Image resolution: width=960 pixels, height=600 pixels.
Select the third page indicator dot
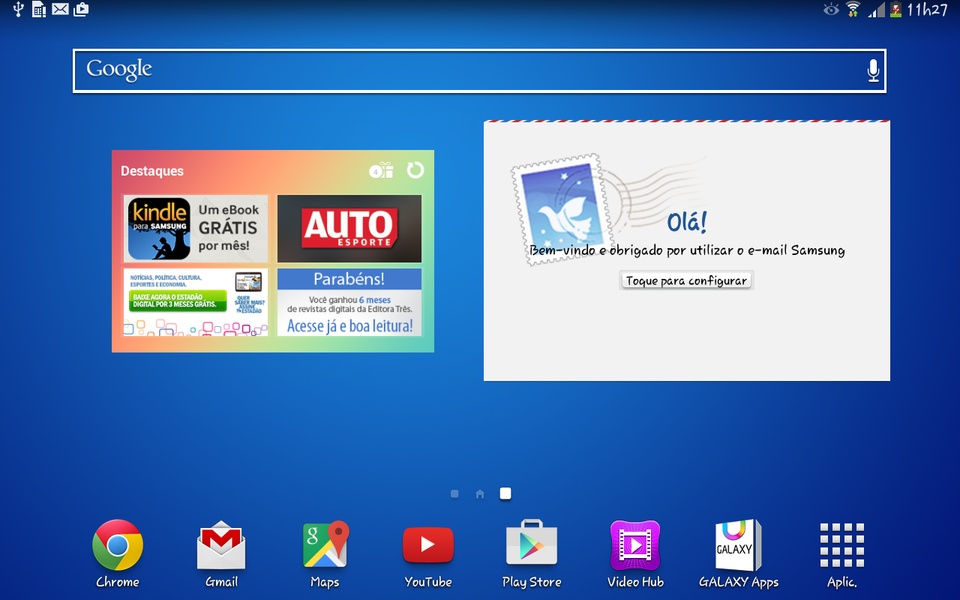505,493
